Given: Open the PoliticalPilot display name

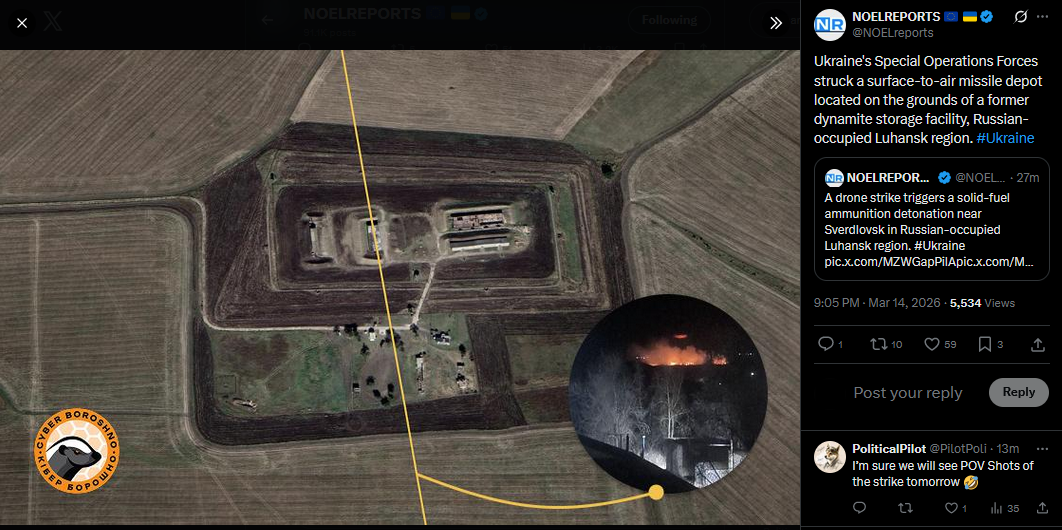Looking at the screenshot, I should coord(888,449).
